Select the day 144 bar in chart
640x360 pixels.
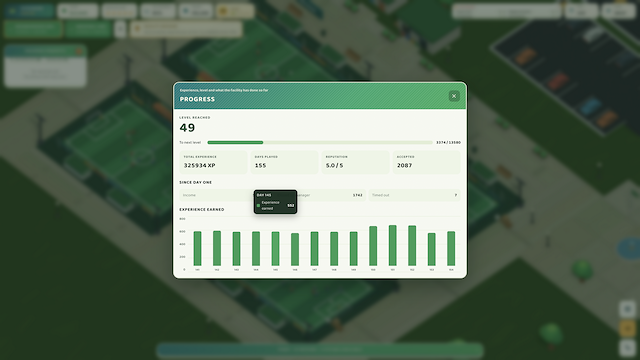[256, 249]
